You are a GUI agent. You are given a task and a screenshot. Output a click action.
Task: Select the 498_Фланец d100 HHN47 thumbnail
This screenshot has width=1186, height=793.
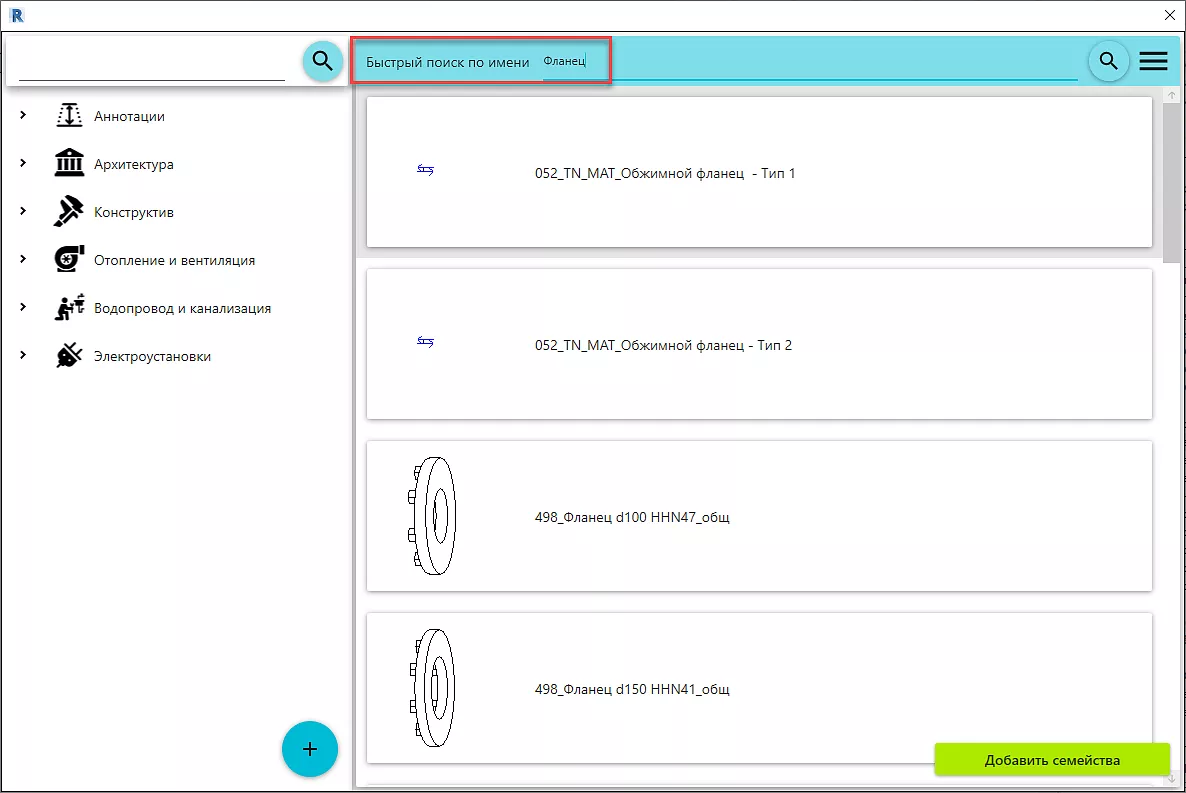click(x=432, y=517)
